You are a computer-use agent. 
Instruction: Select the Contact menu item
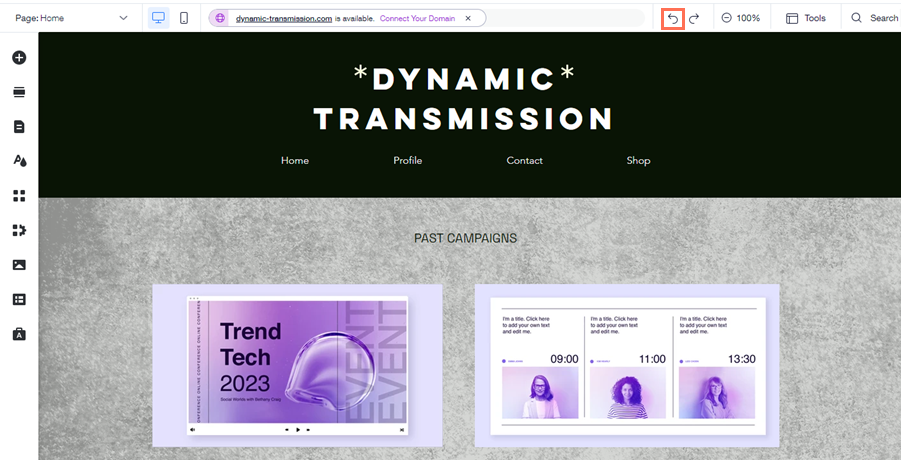pos(525,160)
